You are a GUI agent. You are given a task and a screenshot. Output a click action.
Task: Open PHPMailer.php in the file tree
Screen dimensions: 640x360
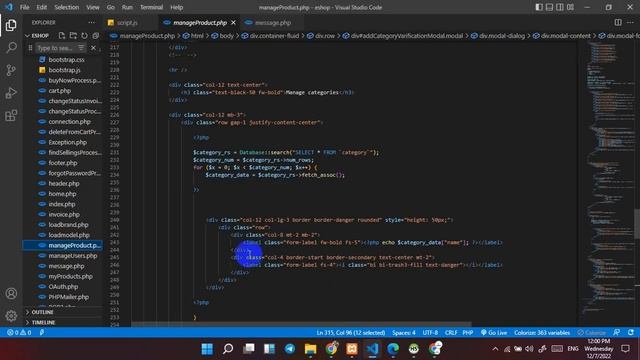pyautogui.click(x=69, y=297)
